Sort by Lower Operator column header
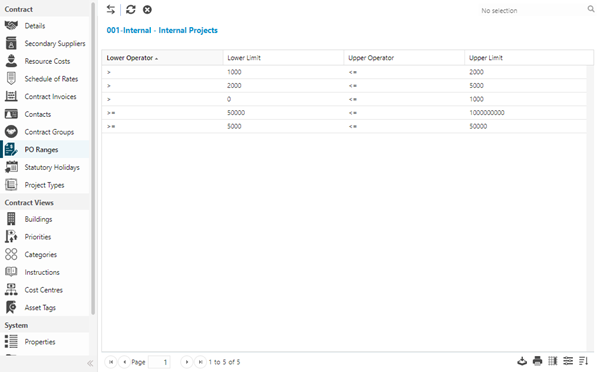Image resolution: width=600 pixels, height=372 pixels. (x=162, y=58)
